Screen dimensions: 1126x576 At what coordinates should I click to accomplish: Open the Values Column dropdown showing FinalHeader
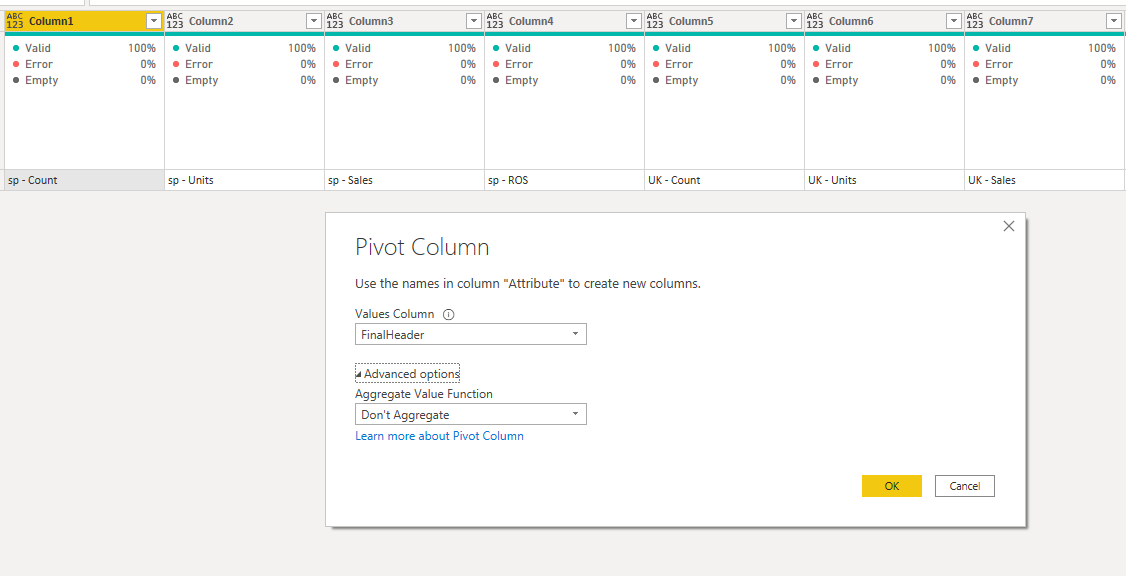tap(471, 334)
